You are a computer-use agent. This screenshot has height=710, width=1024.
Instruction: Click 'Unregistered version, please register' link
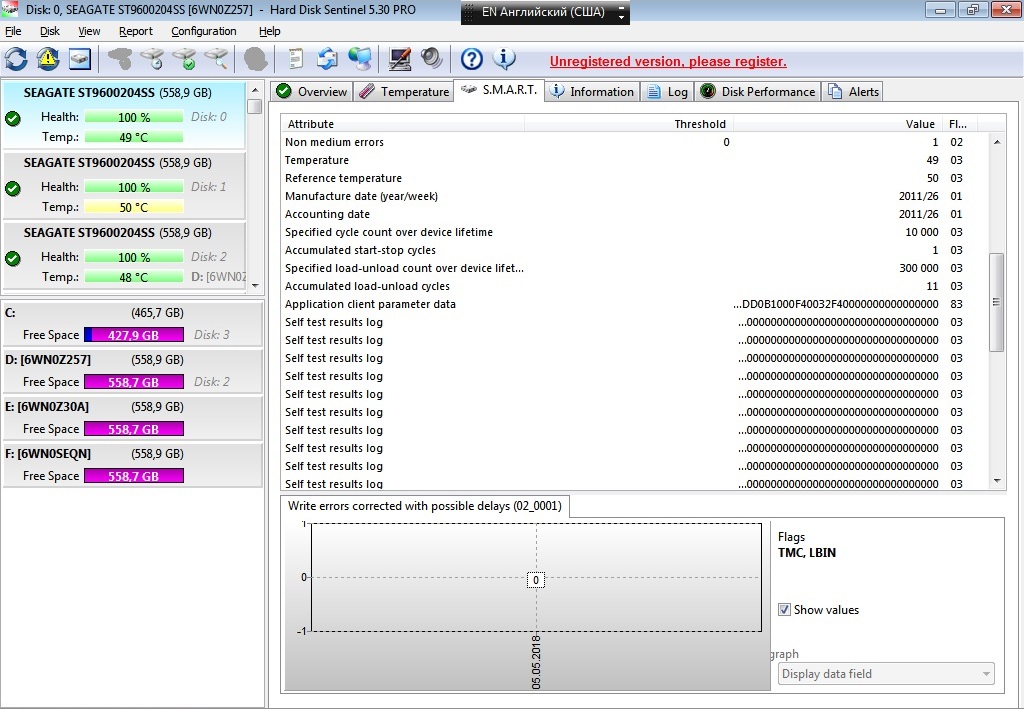click(x=668, y=61)
